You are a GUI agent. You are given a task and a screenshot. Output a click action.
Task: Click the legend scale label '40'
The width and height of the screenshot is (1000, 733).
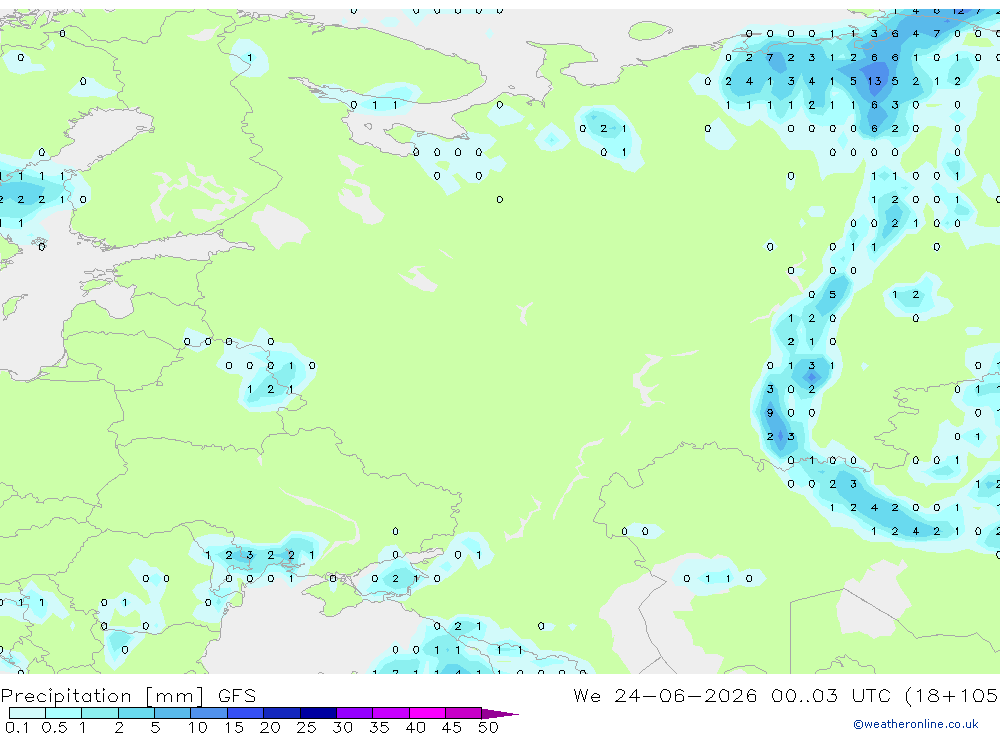pos(415,727)
